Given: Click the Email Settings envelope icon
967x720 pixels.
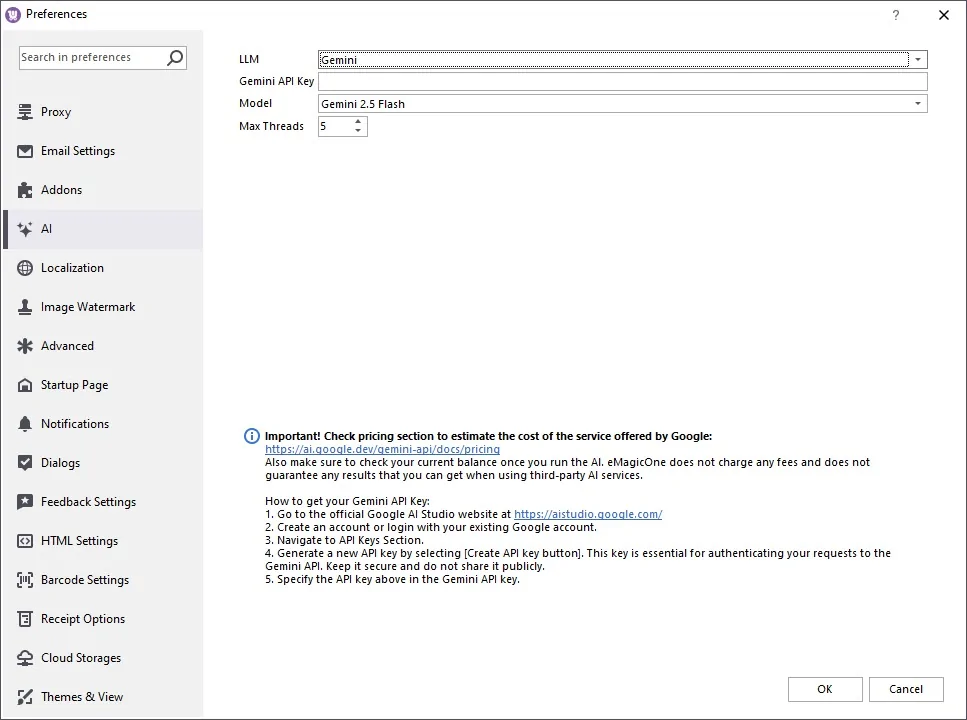Looking at the screenshot, I should [25, 151].
